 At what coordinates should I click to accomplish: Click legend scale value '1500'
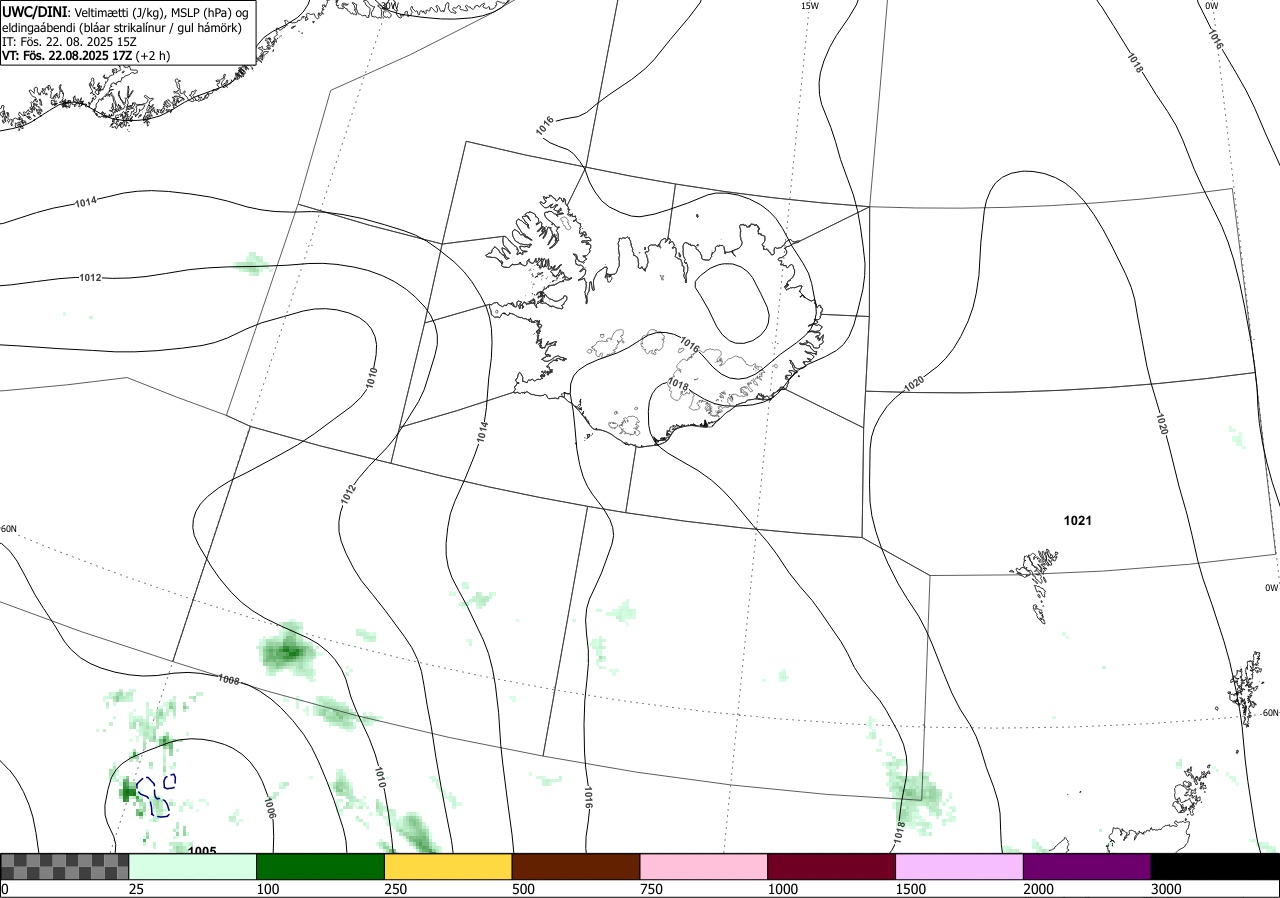pos(910,889)
